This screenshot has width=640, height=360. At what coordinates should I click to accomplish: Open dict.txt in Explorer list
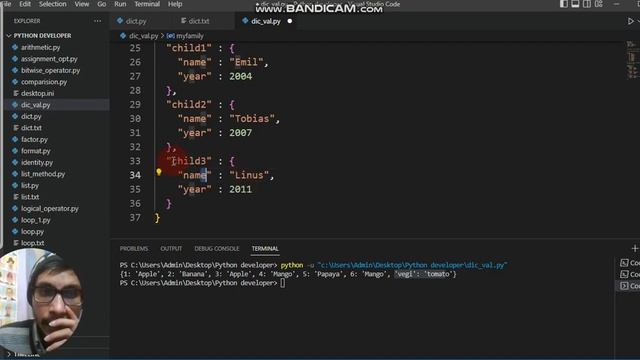tap(31, 128)
